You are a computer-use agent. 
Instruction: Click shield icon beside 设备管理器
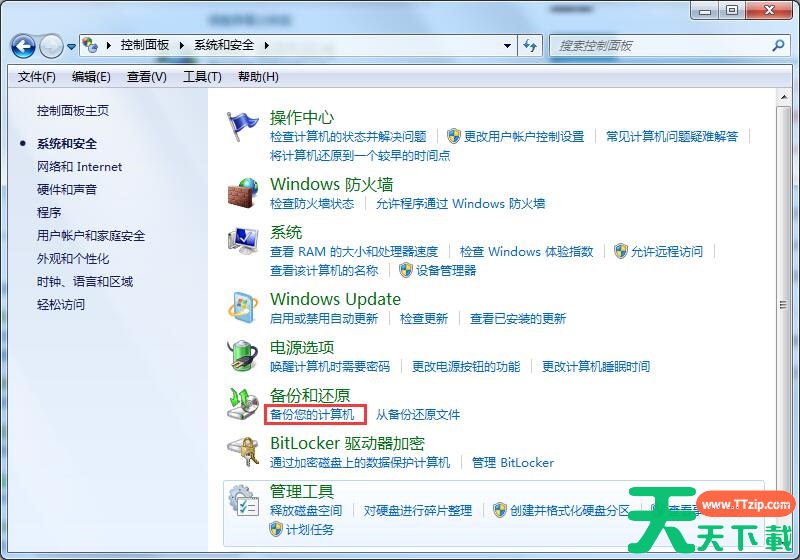[x=406, y=270]
